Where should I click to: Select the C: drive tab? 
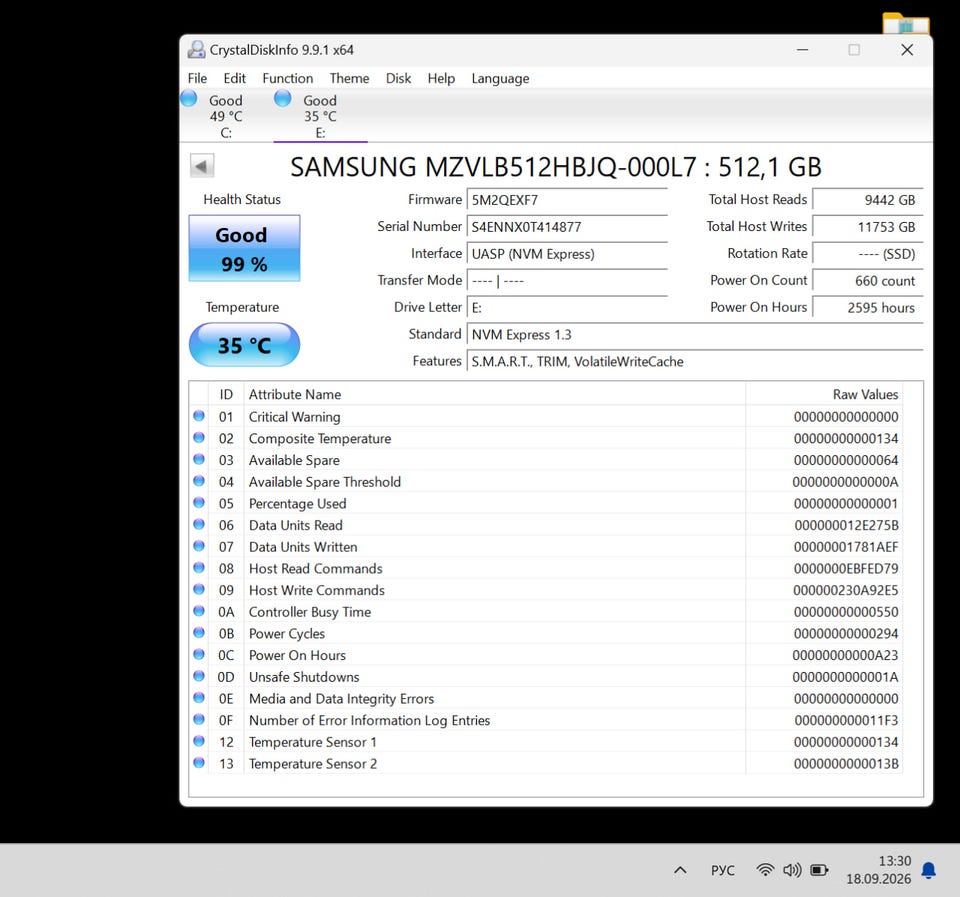point(226,116)
